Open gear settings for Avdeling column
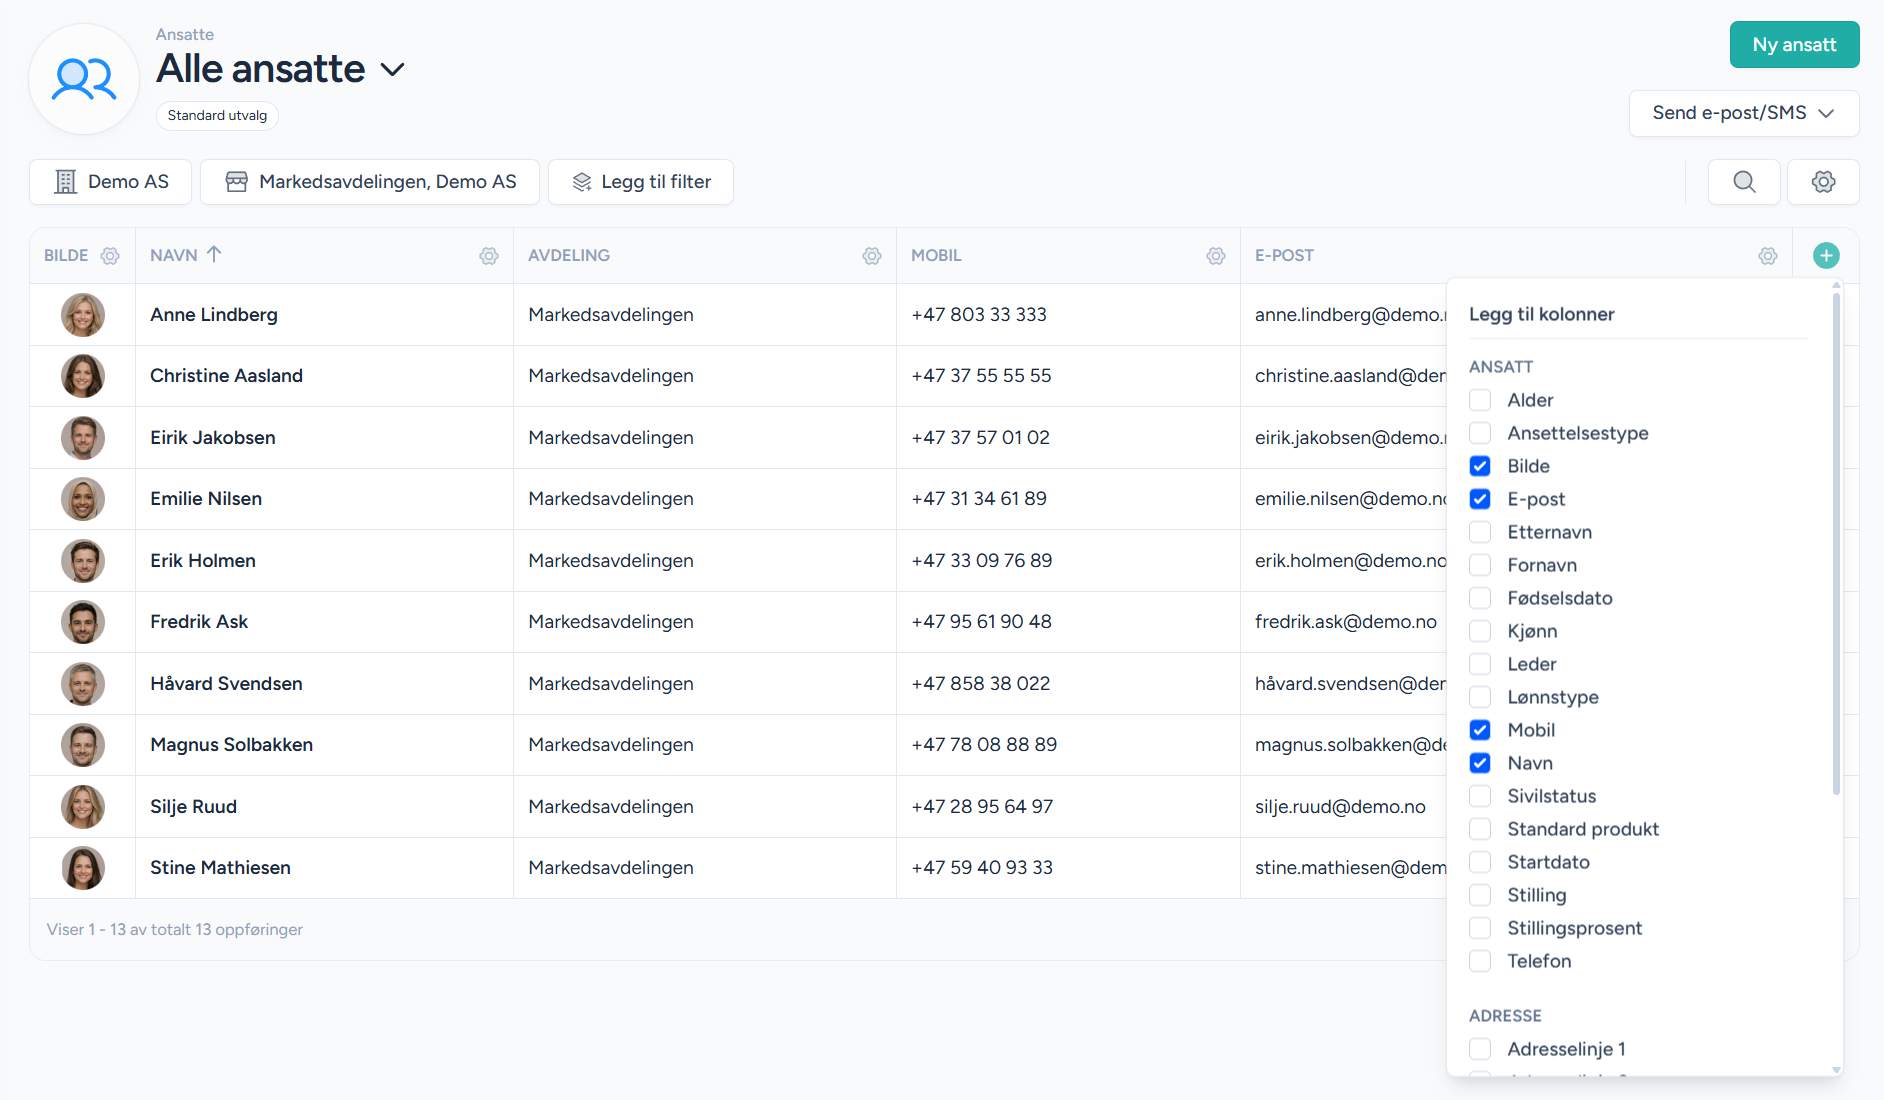This screenshot has width=1884, height=1100. [x=872, y=256]
